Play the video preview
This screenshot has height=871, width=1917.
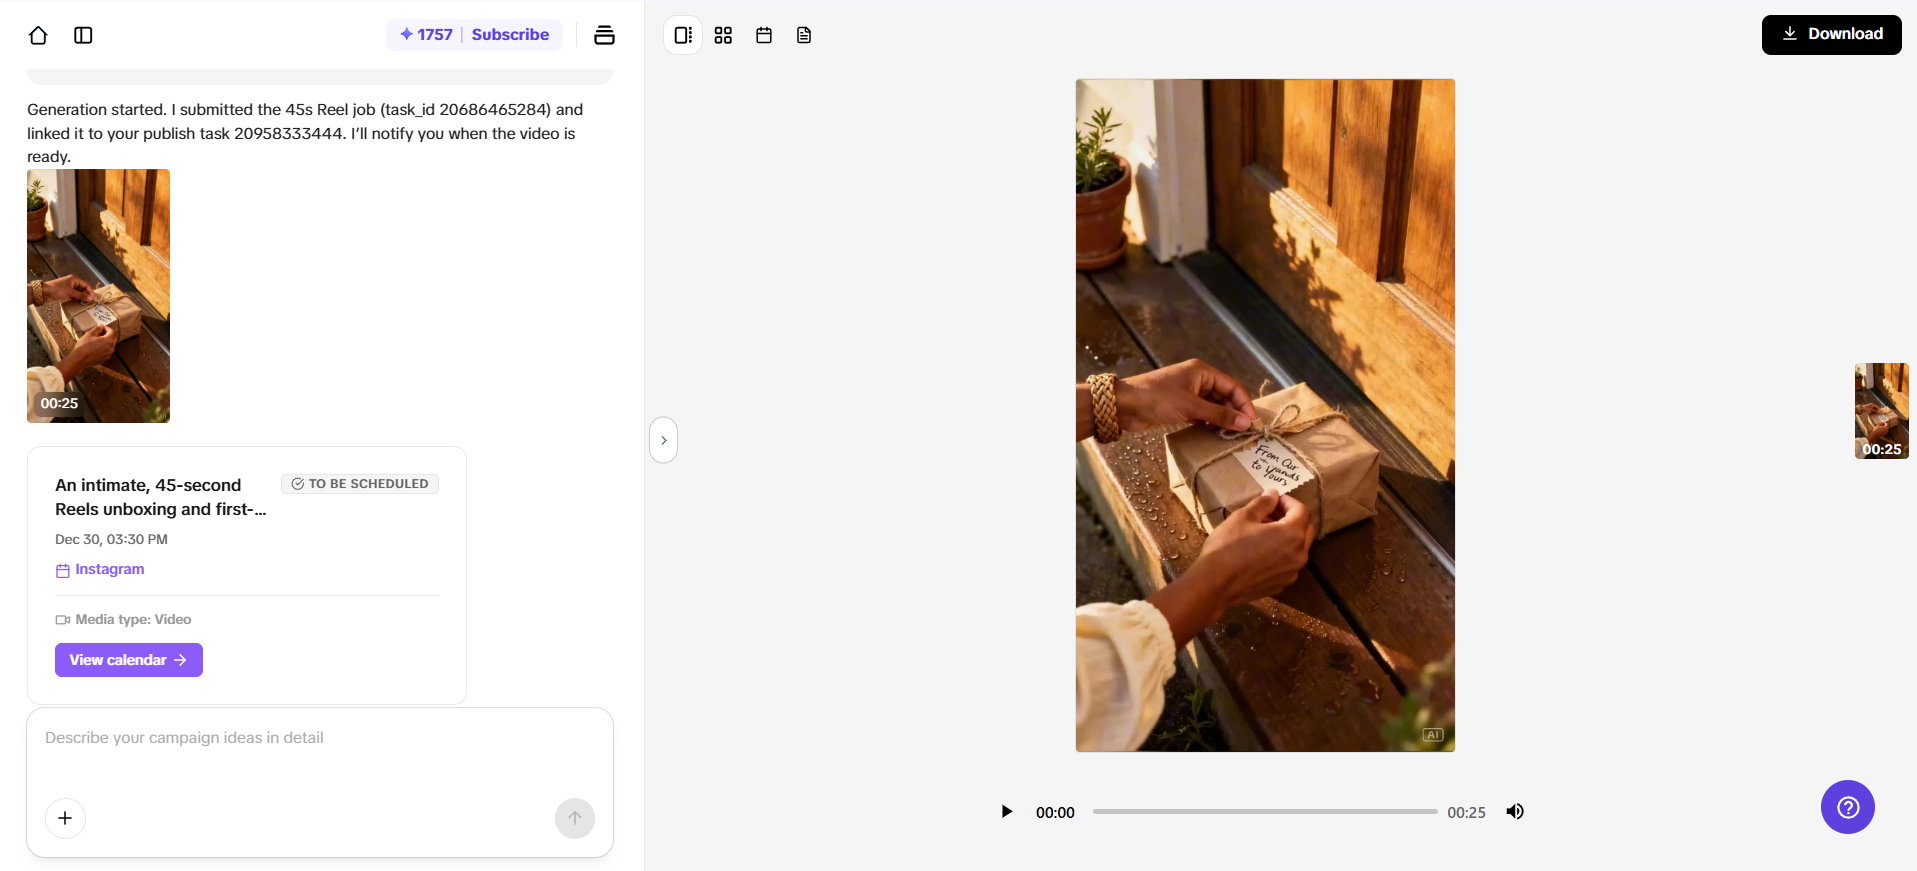[1007, 811]
